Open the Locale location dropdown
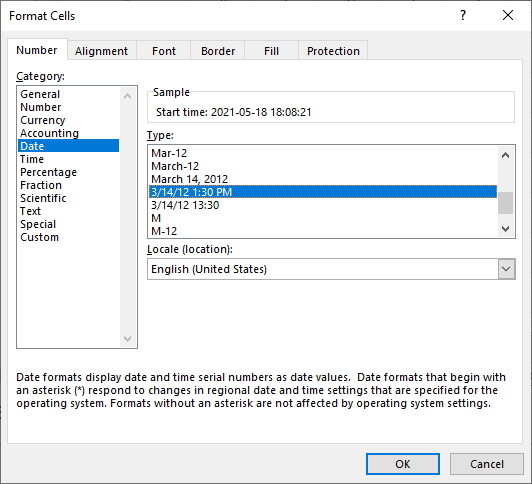Screen dimensions: 532x484 coord(506,269)
